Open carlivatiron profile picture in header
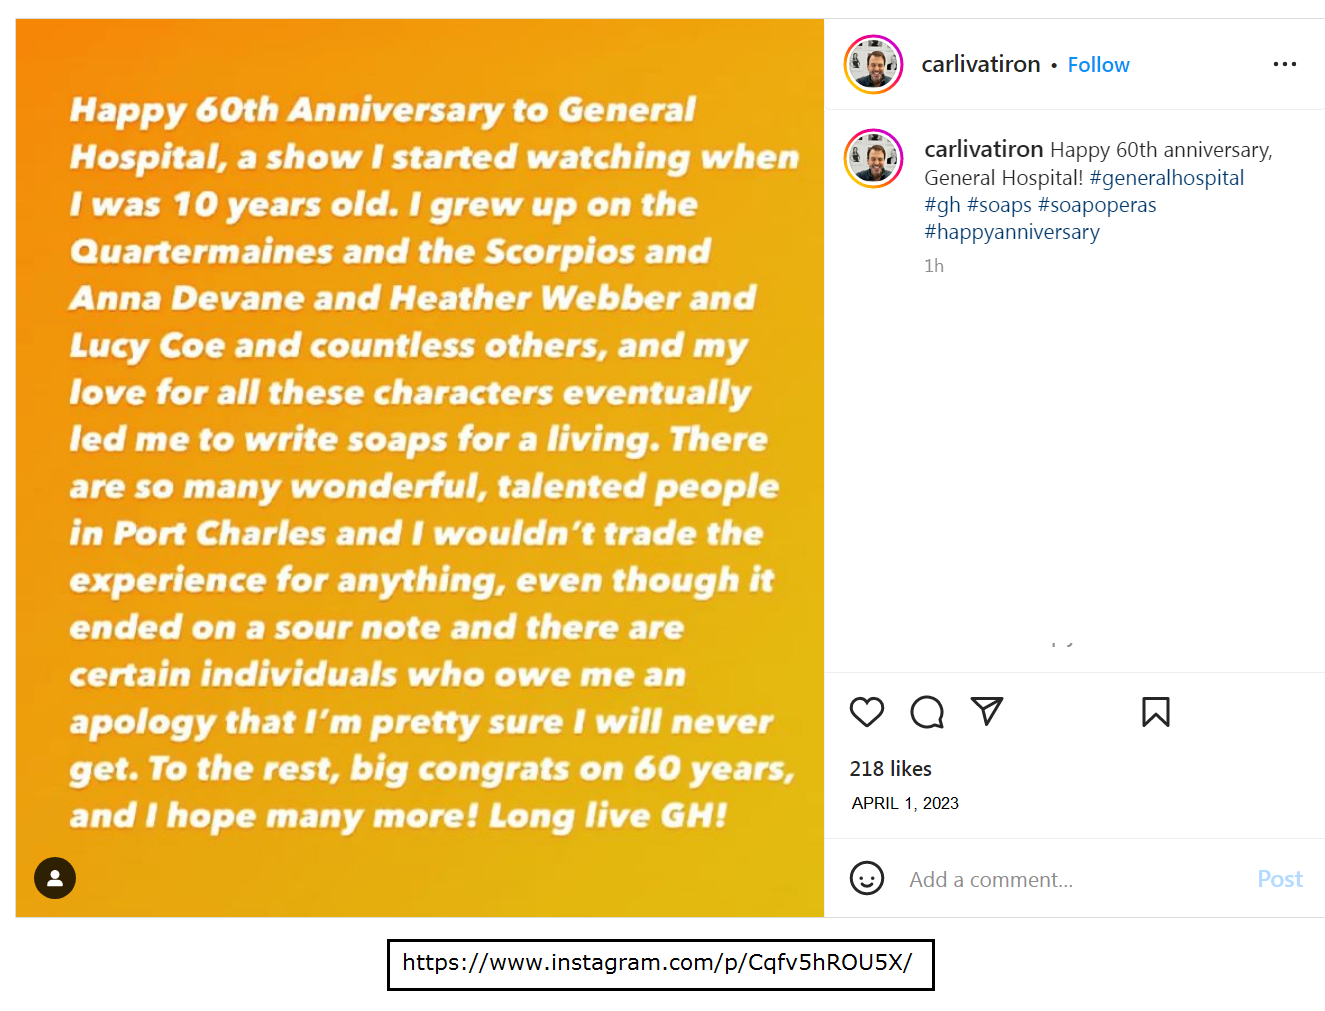 874,64
